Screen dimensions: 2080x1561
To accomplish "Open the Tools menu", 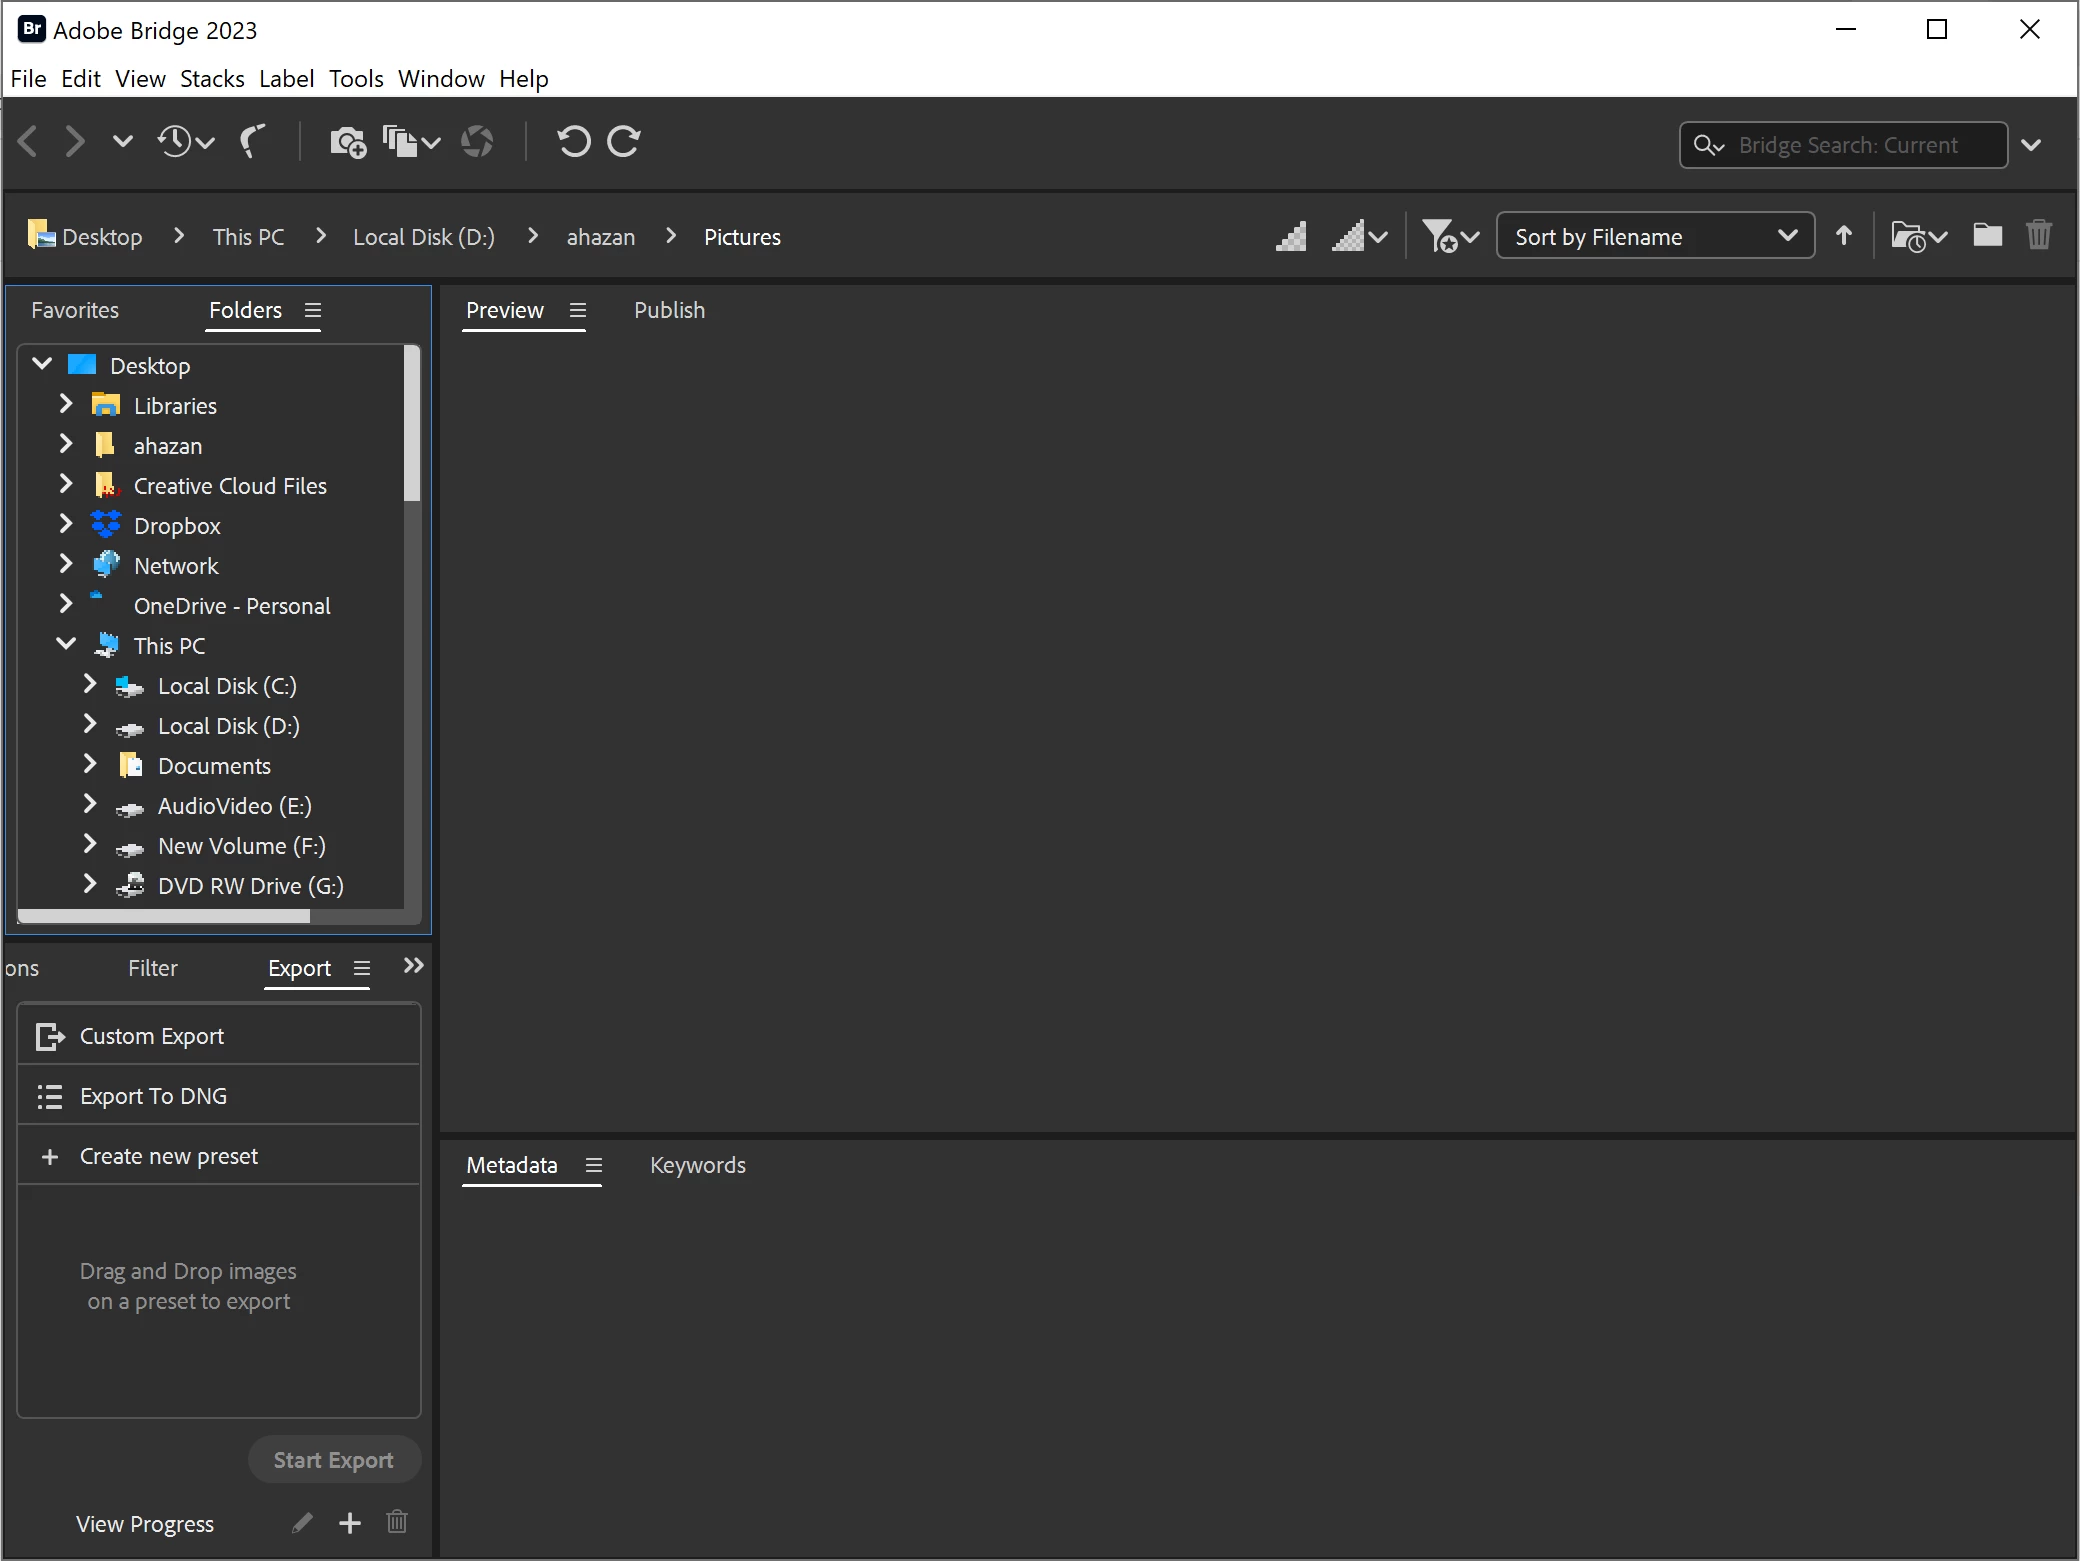I will pos(356,79).
